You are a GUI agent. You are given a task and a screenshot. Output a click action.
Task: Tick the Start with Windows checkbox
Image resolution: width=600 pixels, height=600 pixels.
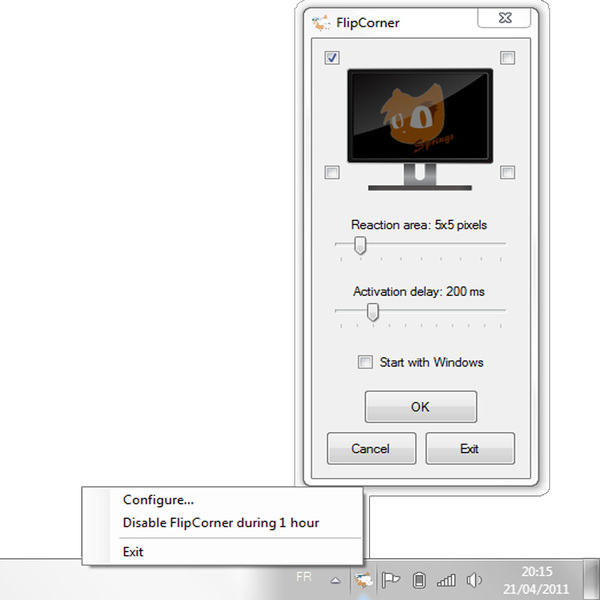click(365, 362)
